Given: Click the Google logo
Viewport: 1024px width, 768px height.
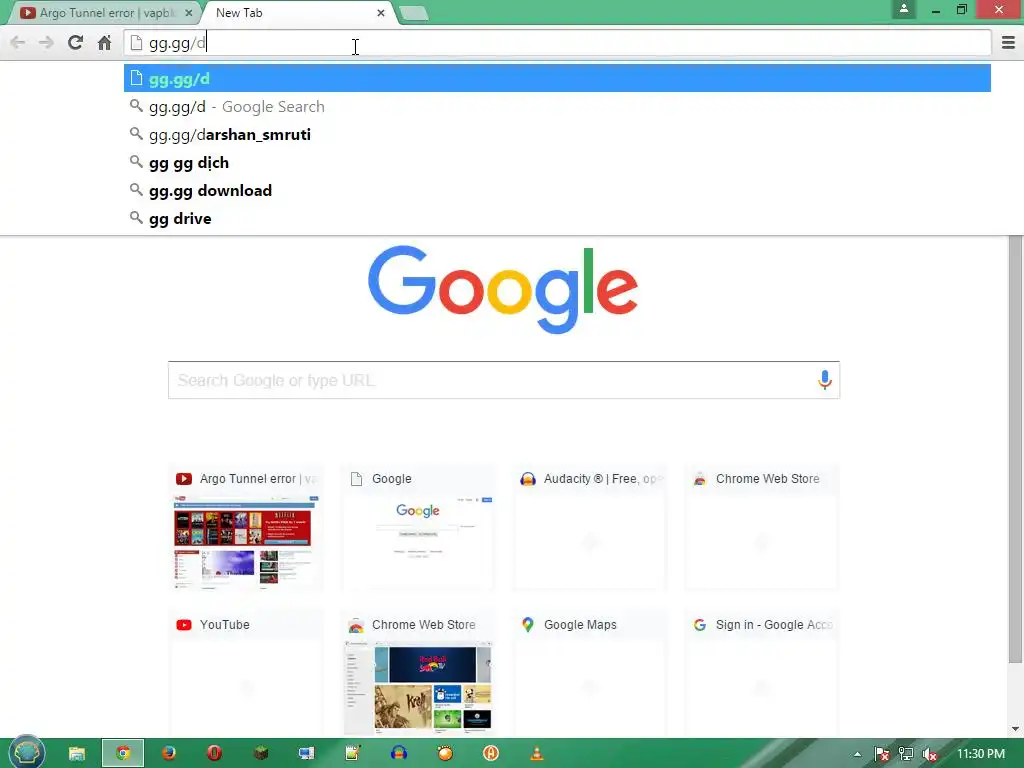Looking at the screenshot, I should [503, 289].
